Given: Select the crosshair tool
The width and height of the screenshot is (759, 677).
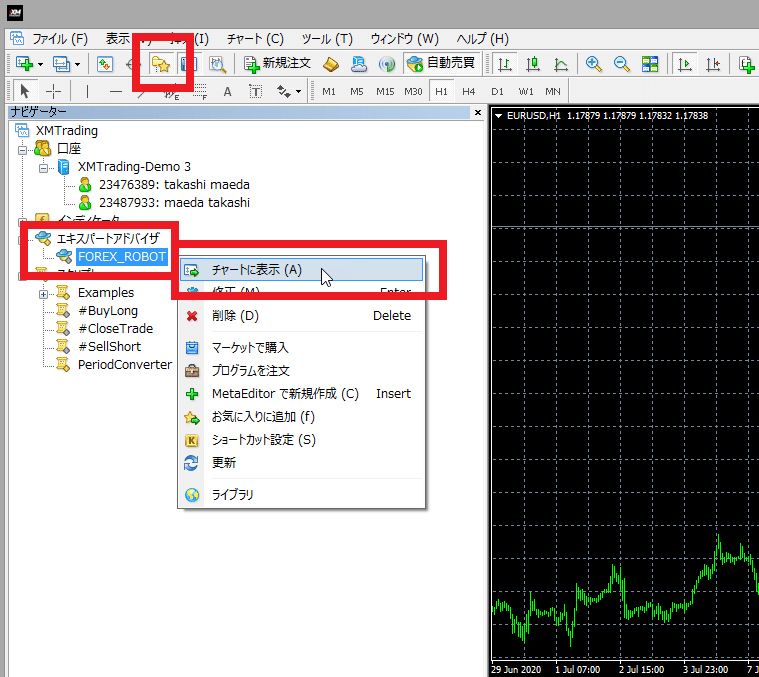Looking at the screenshot, I should (x=53, y=91).
